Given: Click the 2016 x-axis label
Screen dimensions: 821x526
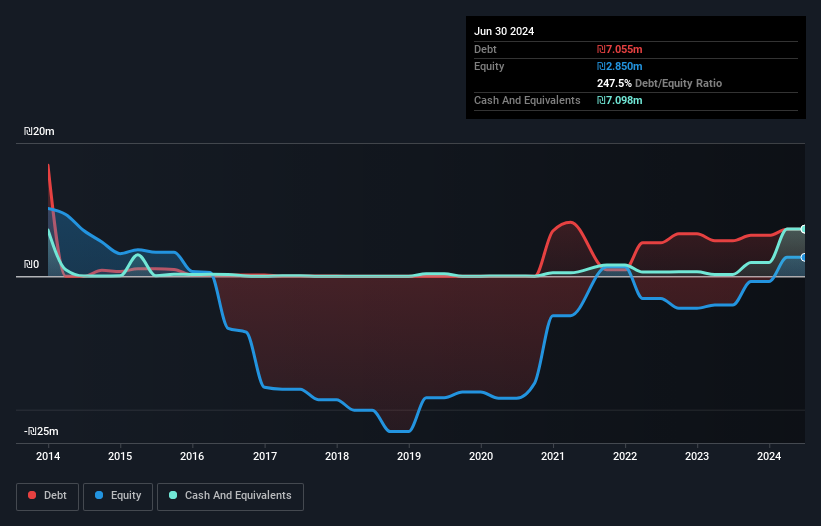Looking at the screenshot, I should point(192,456).
